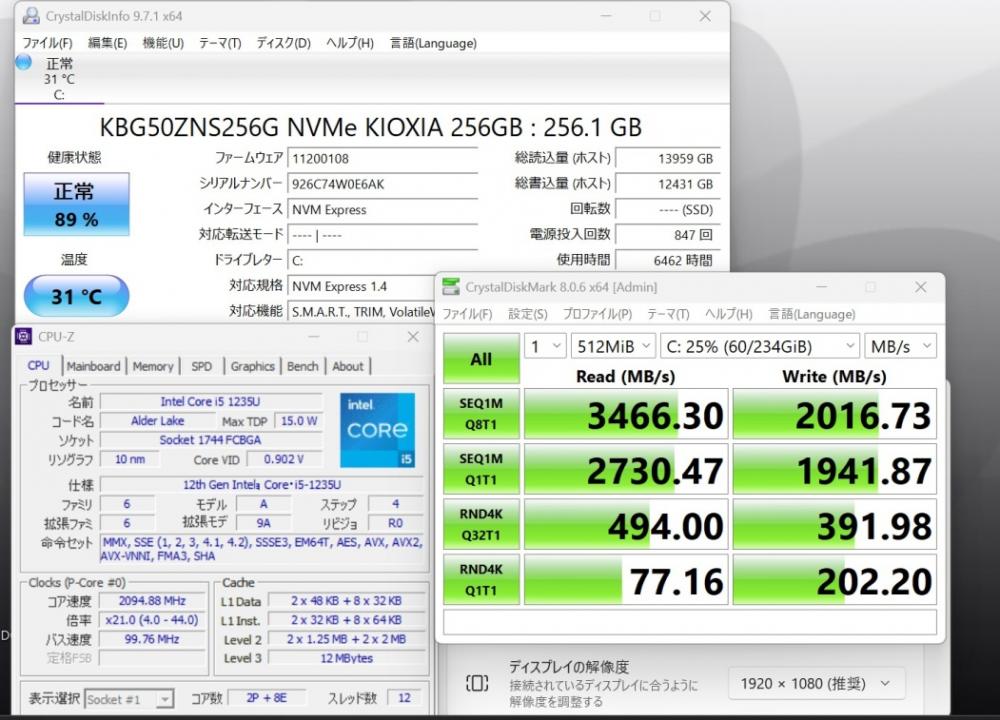Screen dimensions: 1000x720
Task: Minimize the CPU-Z window
Action: pyautogui.click(x=314, y=337)
